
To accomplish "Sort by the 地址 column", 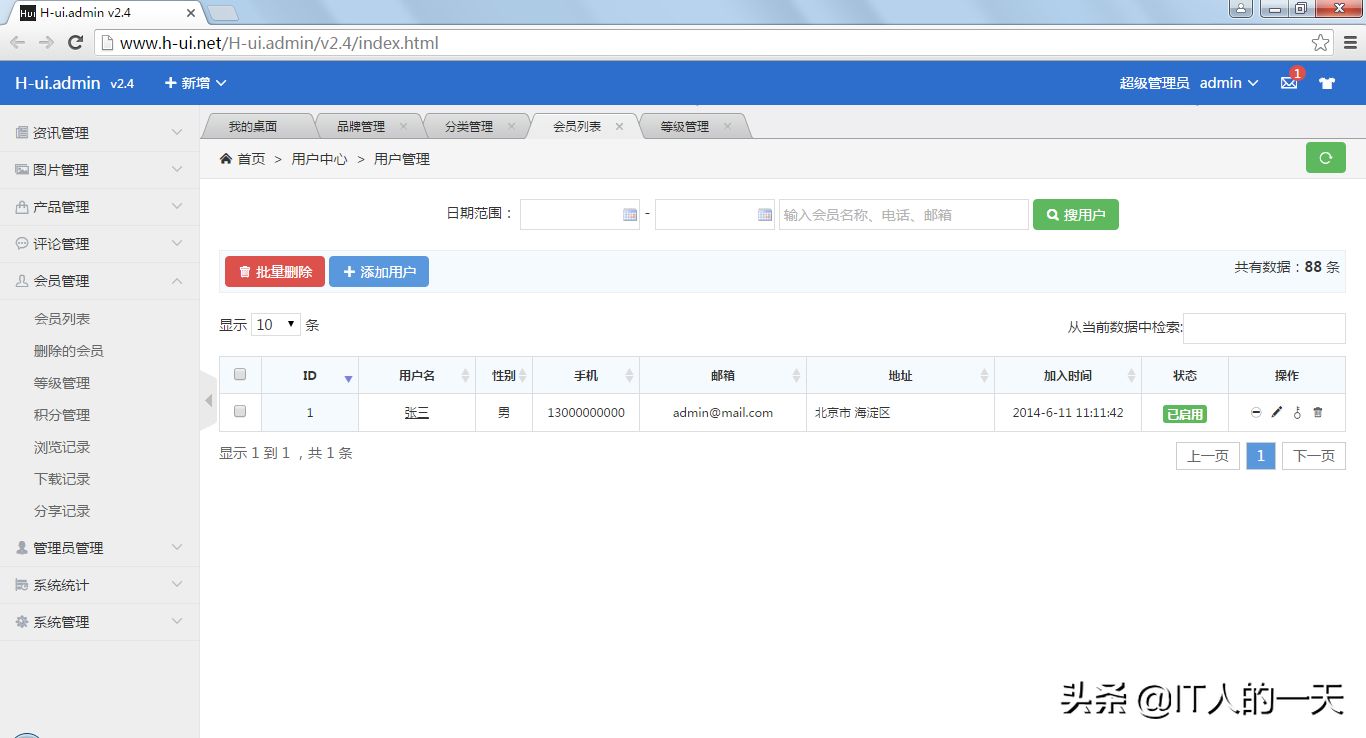I will point(900,375).
